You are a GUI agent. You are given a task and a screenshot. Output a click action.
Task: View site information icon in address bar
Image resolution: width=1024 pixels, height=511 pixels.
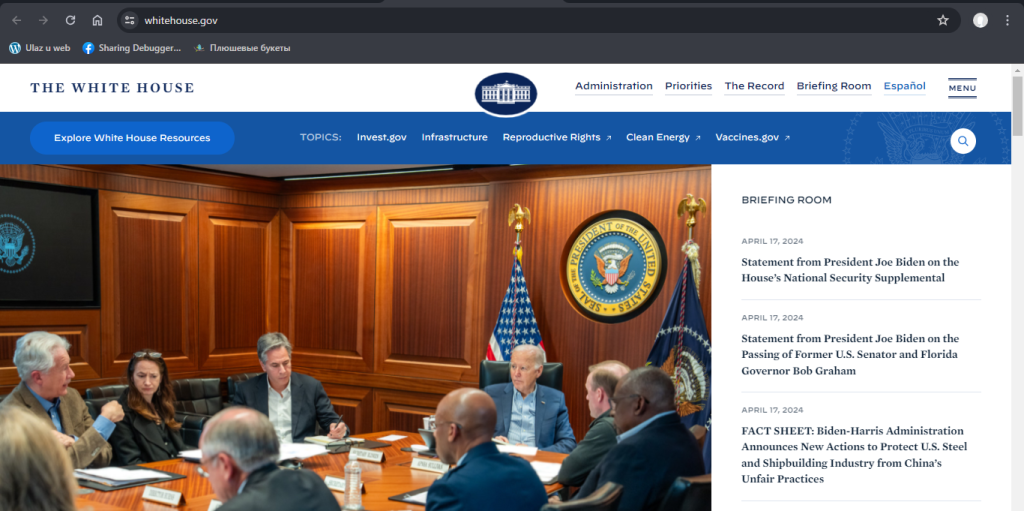tap(130, 20)
